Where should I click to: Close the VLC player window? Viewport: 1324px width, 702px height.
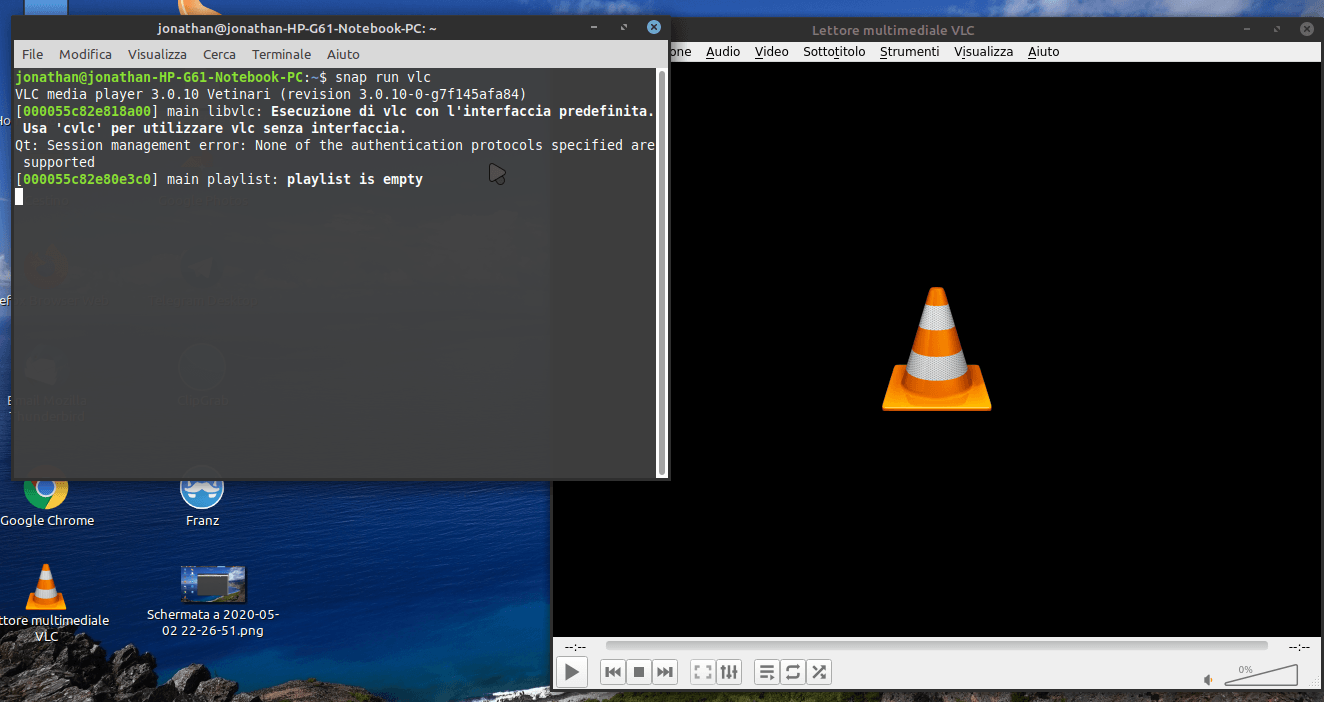(1306, 30)
